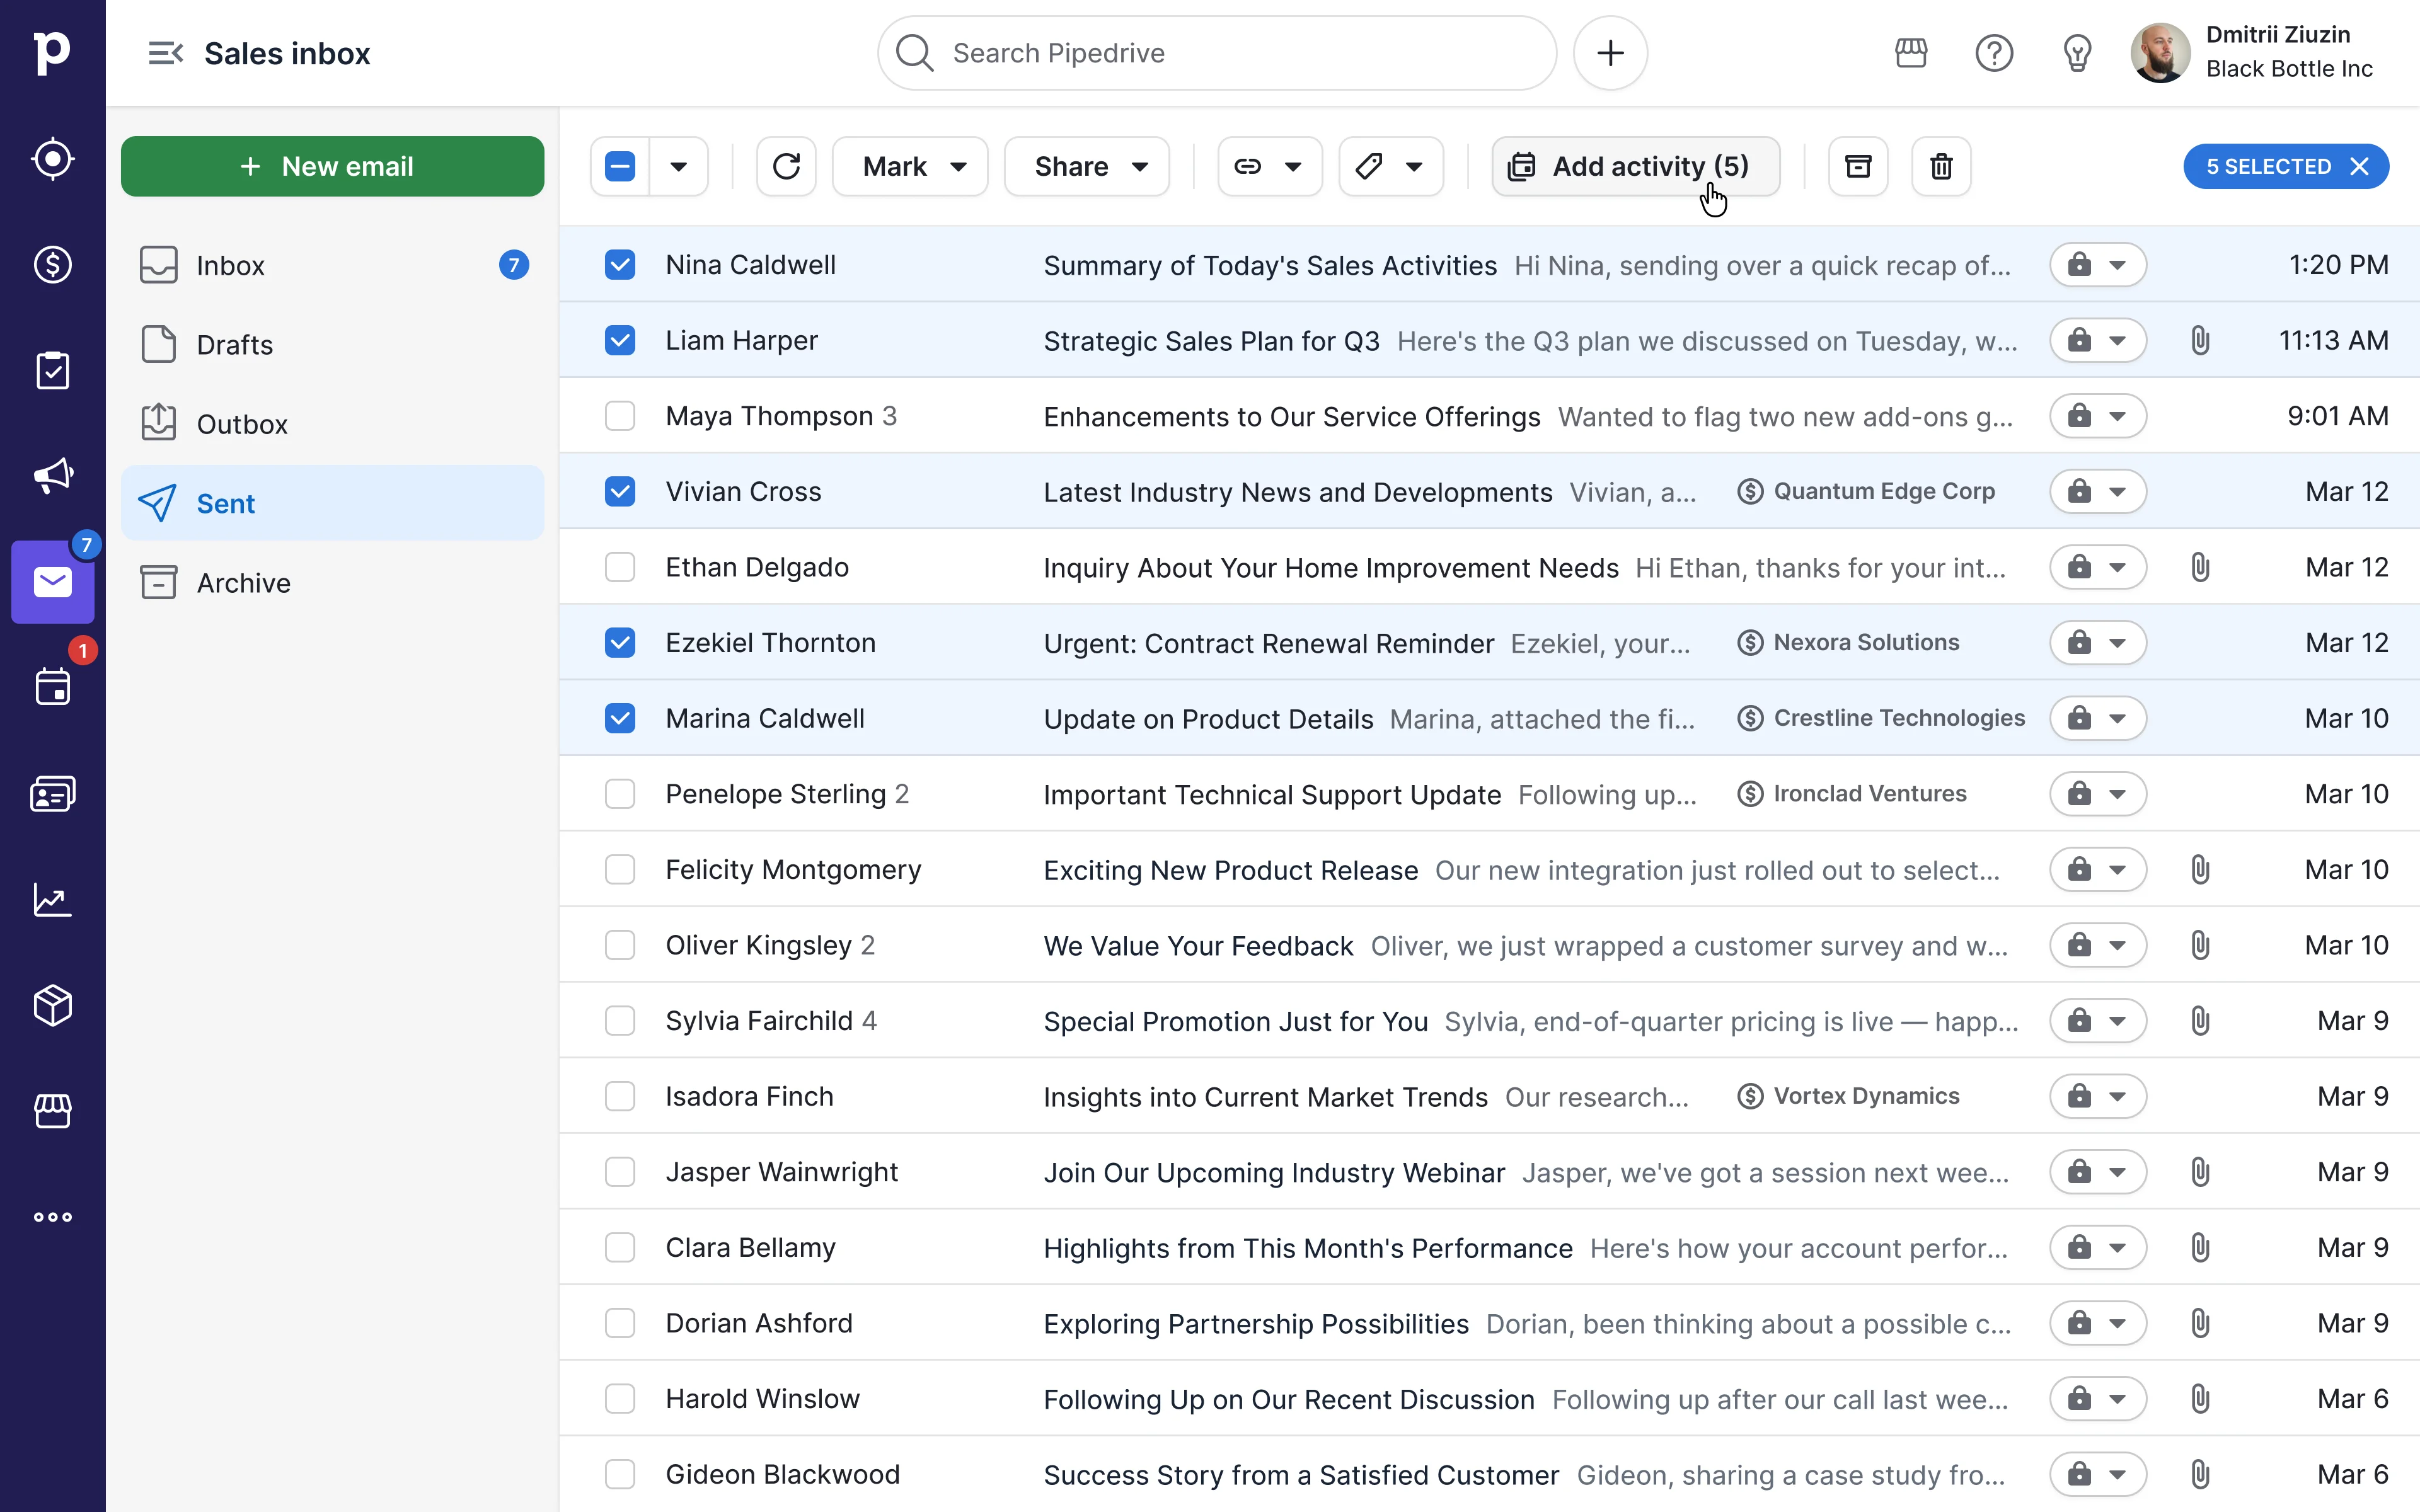Open the Mark dropdown
This screenshot has height=1512, width=2420.
coord(910,166)
